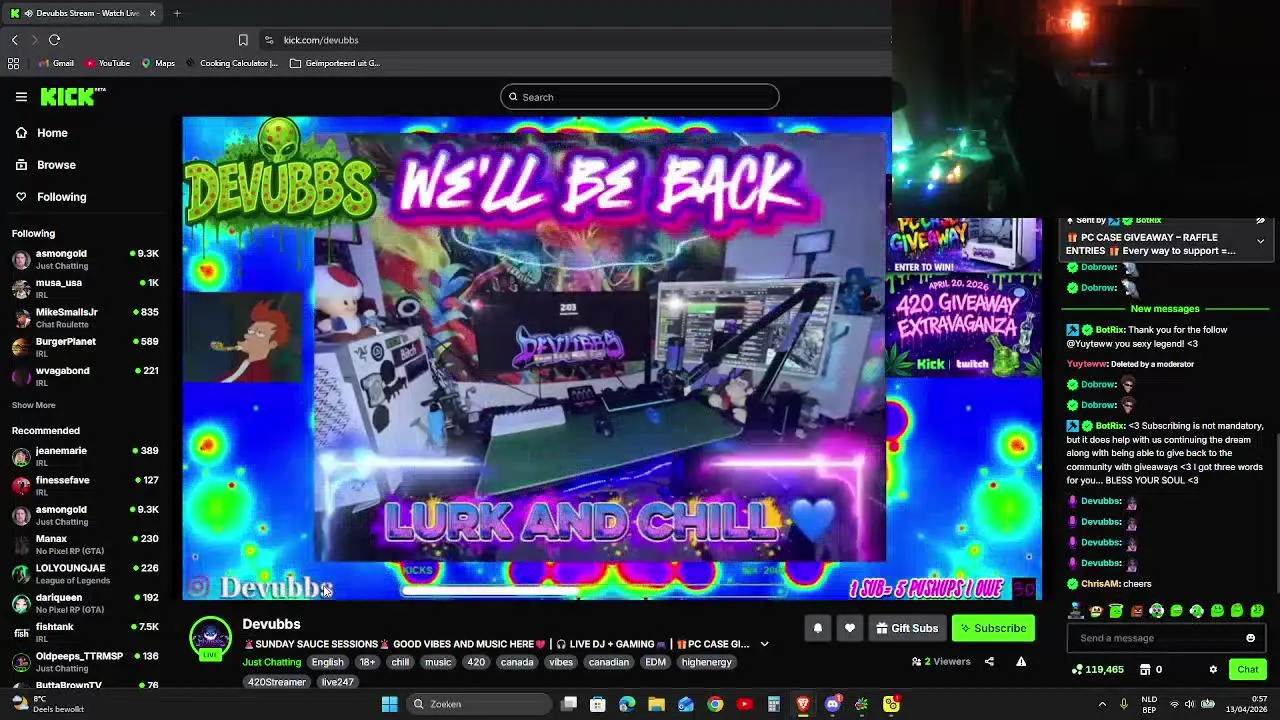1280x720 pixels.
Task: Open the Maps bookmark
Action: pos(158,63)
